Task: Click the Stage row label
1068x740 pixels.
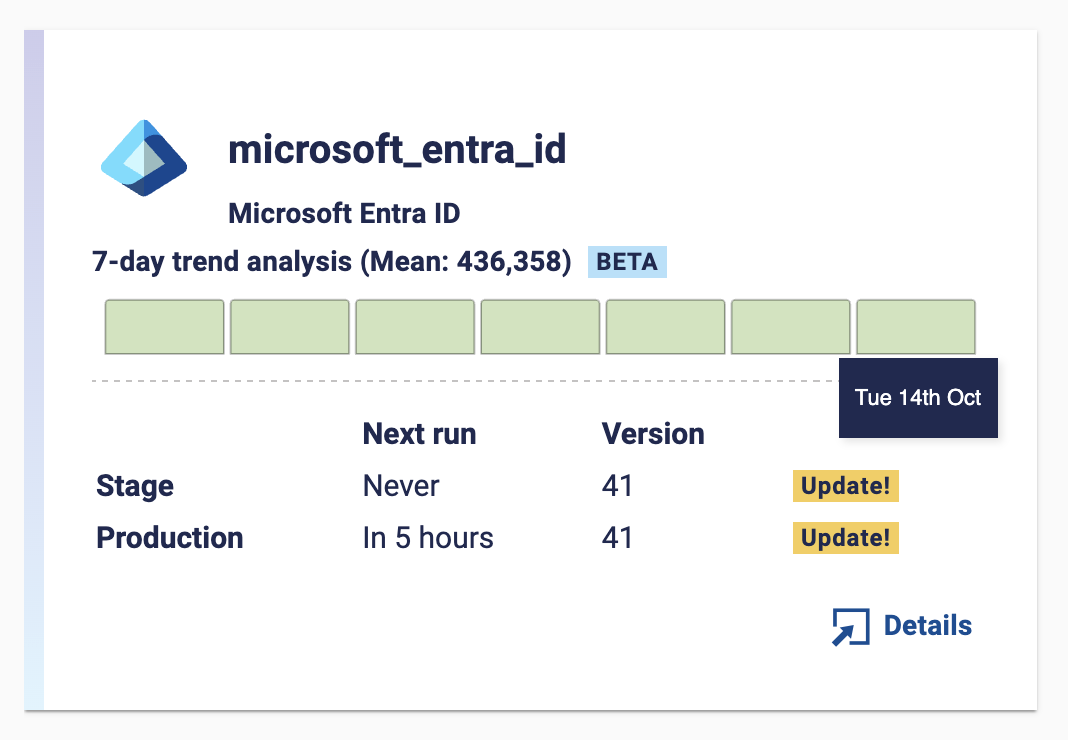Action: click(135, 487)
